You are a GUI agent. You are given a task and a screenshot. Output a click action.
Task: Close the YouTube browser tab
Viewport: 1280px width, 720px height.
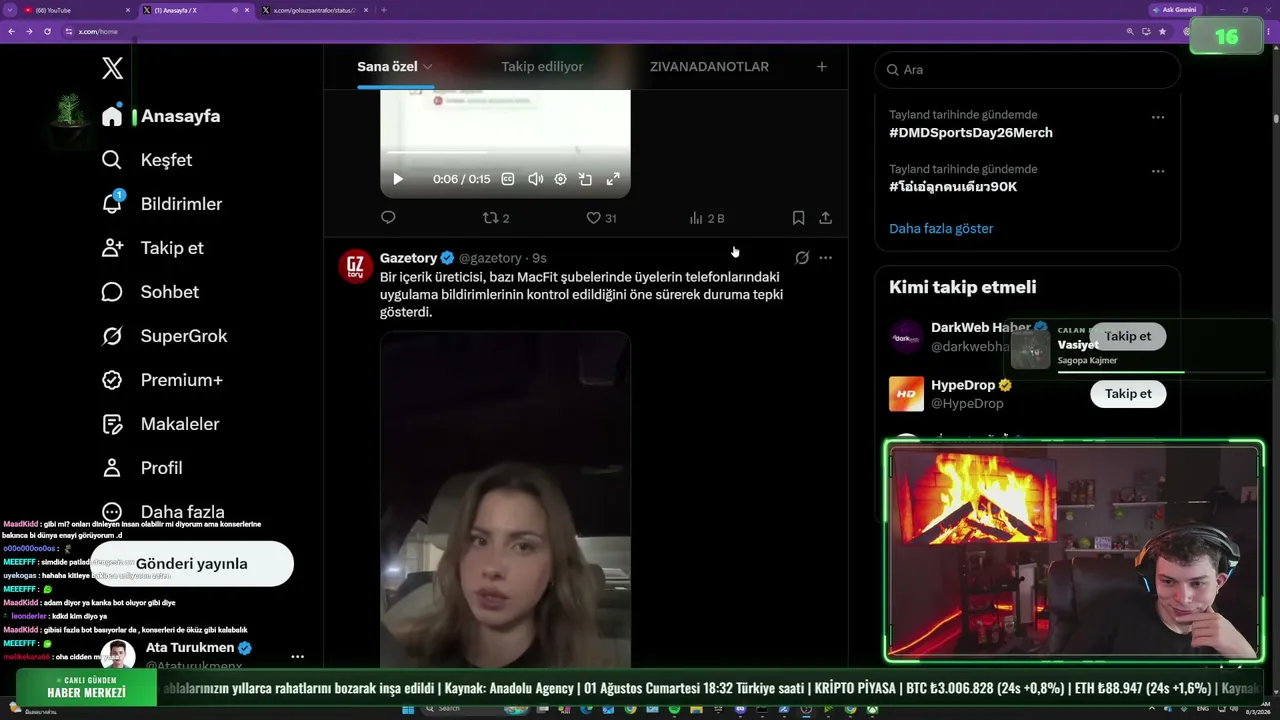tap(128, 10)
